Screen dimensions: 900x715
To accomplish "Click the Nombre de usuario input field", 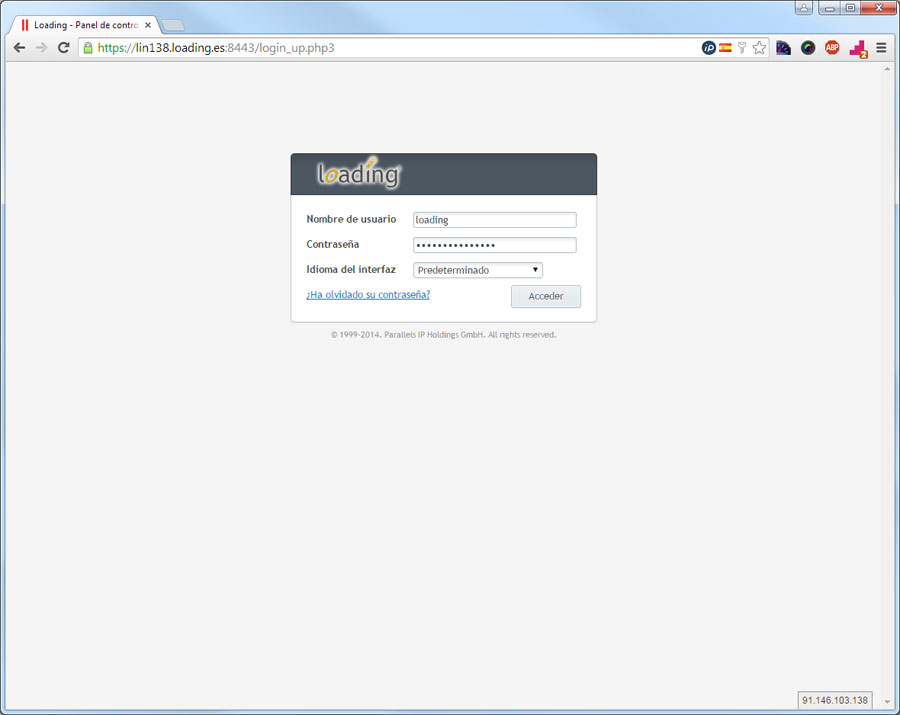I will pos(495,220).
